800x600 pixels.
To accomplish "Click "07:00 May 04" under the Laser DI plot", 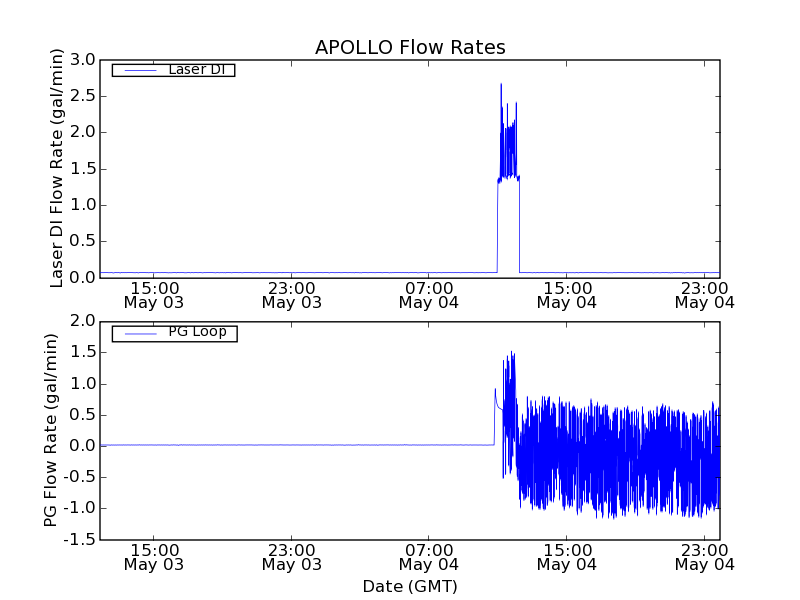I will pos(429,295).
